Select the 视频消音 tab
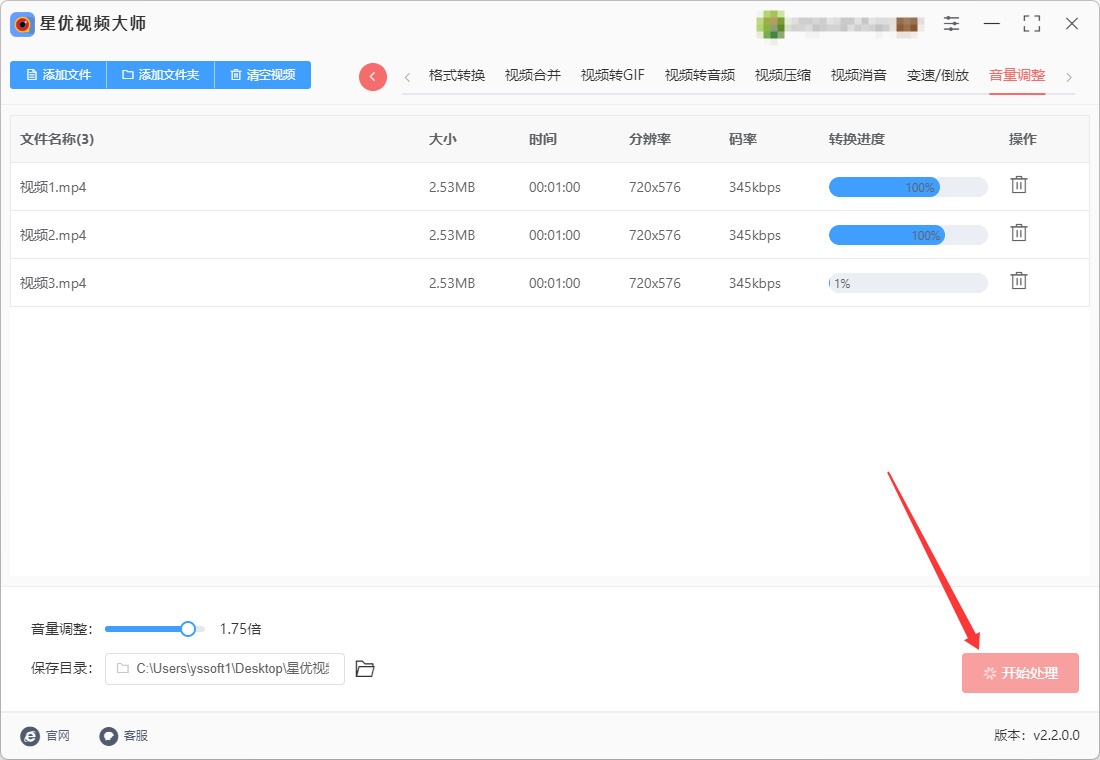Viewport: 1100px width, 760px height. coord(858,75)
